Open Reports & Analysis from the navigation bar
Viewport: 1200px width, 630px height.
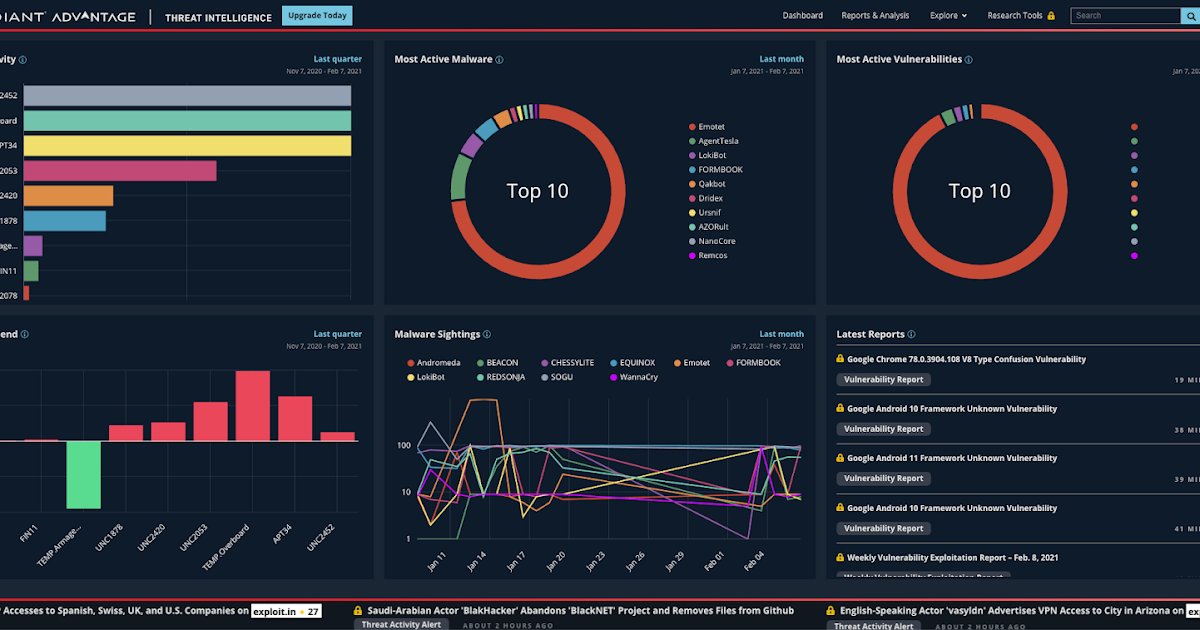875,15
